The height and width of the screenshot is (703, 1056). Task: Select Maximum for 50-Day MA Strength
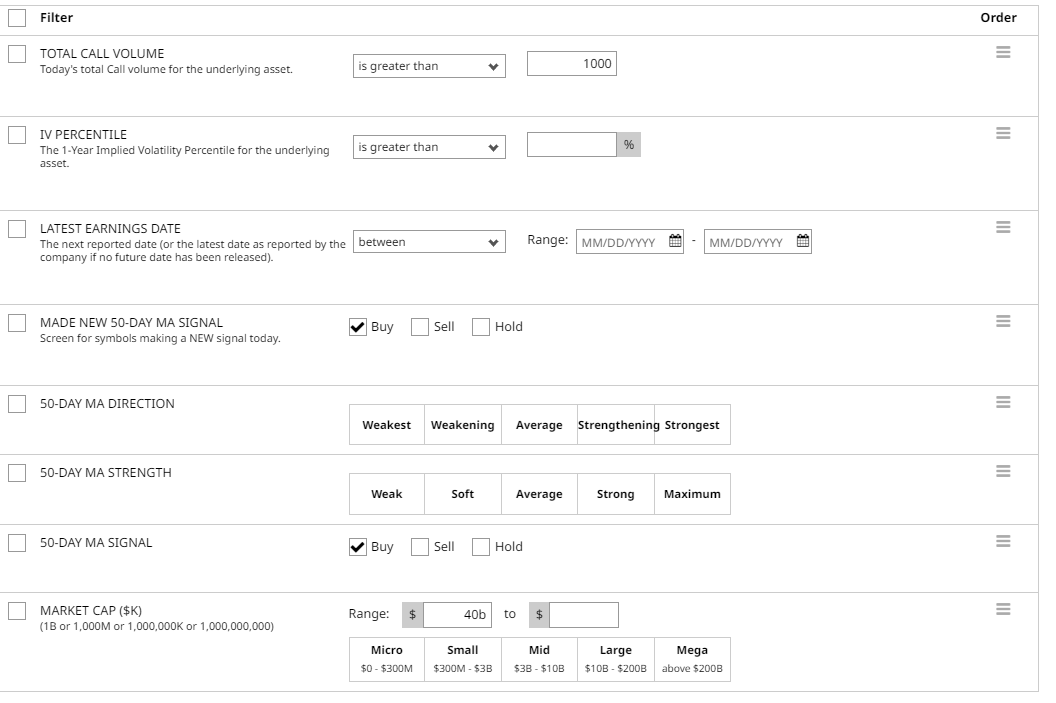[692, 493]
